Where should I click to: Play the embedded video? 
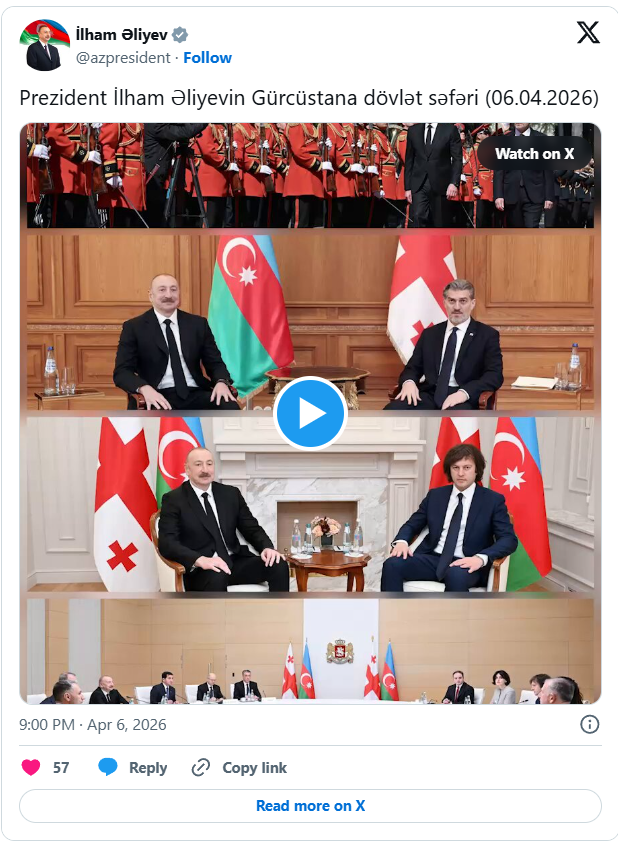(x=310, y=413)
